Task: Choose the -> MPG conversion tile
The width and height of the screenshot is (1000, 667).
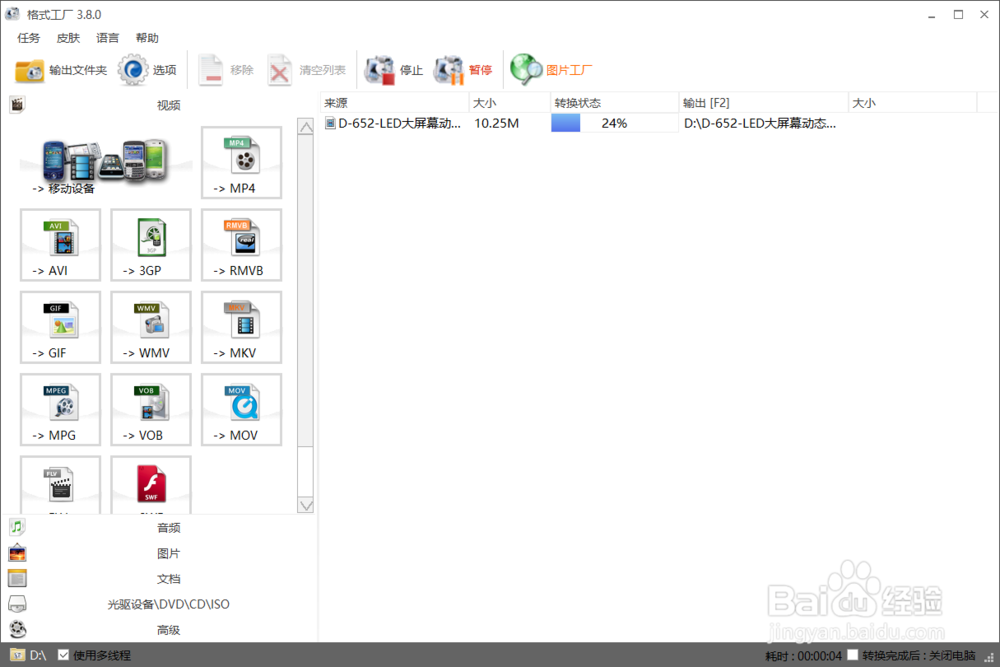Action: tap(61, 409)
